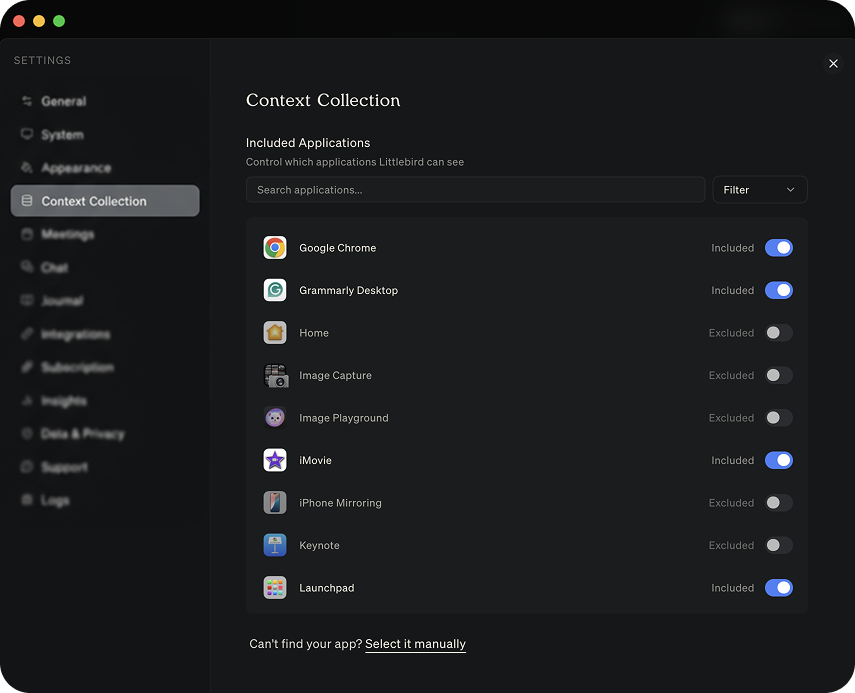
Task: Click the Image Capture app icon
Action: coord(274,375)
